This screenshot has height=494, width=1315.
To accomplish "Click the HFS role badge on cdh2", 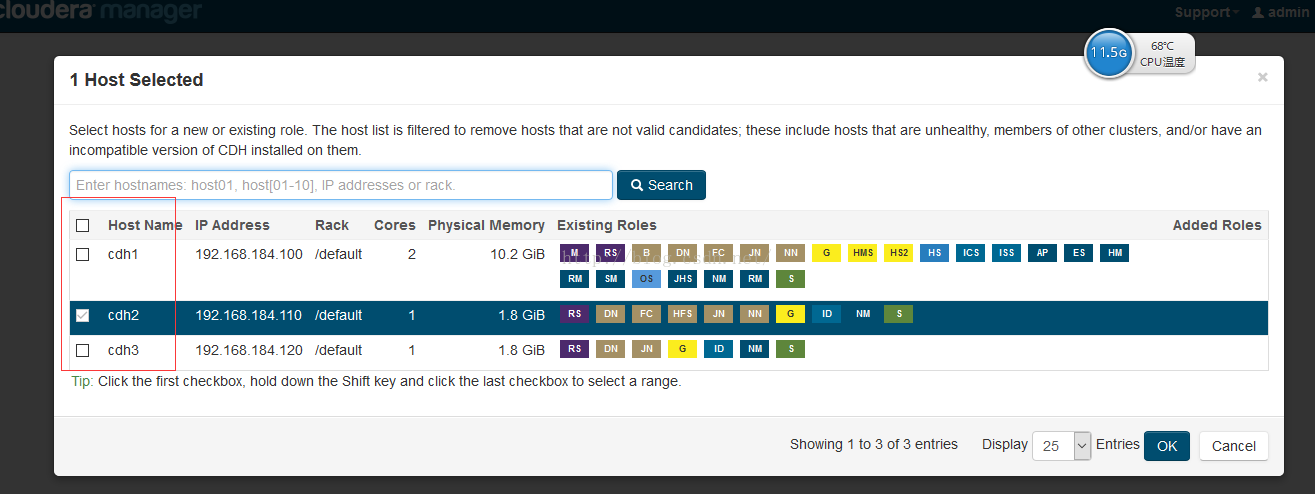I will (682, 314).
